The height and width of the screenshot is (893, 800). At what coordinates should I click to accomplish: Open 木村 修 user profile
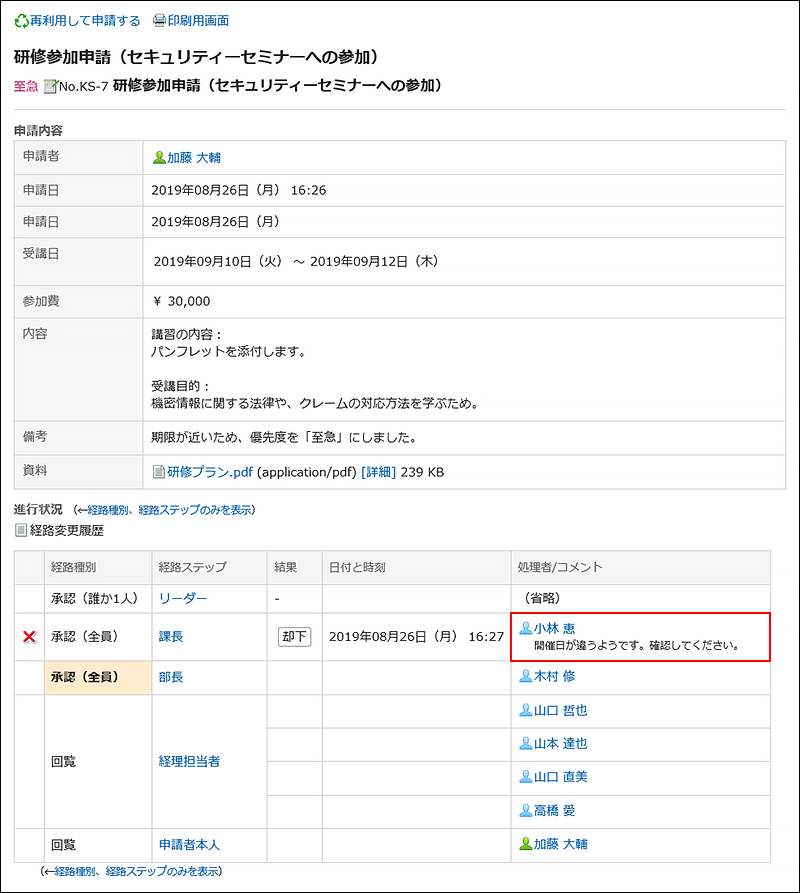[555, 676]
